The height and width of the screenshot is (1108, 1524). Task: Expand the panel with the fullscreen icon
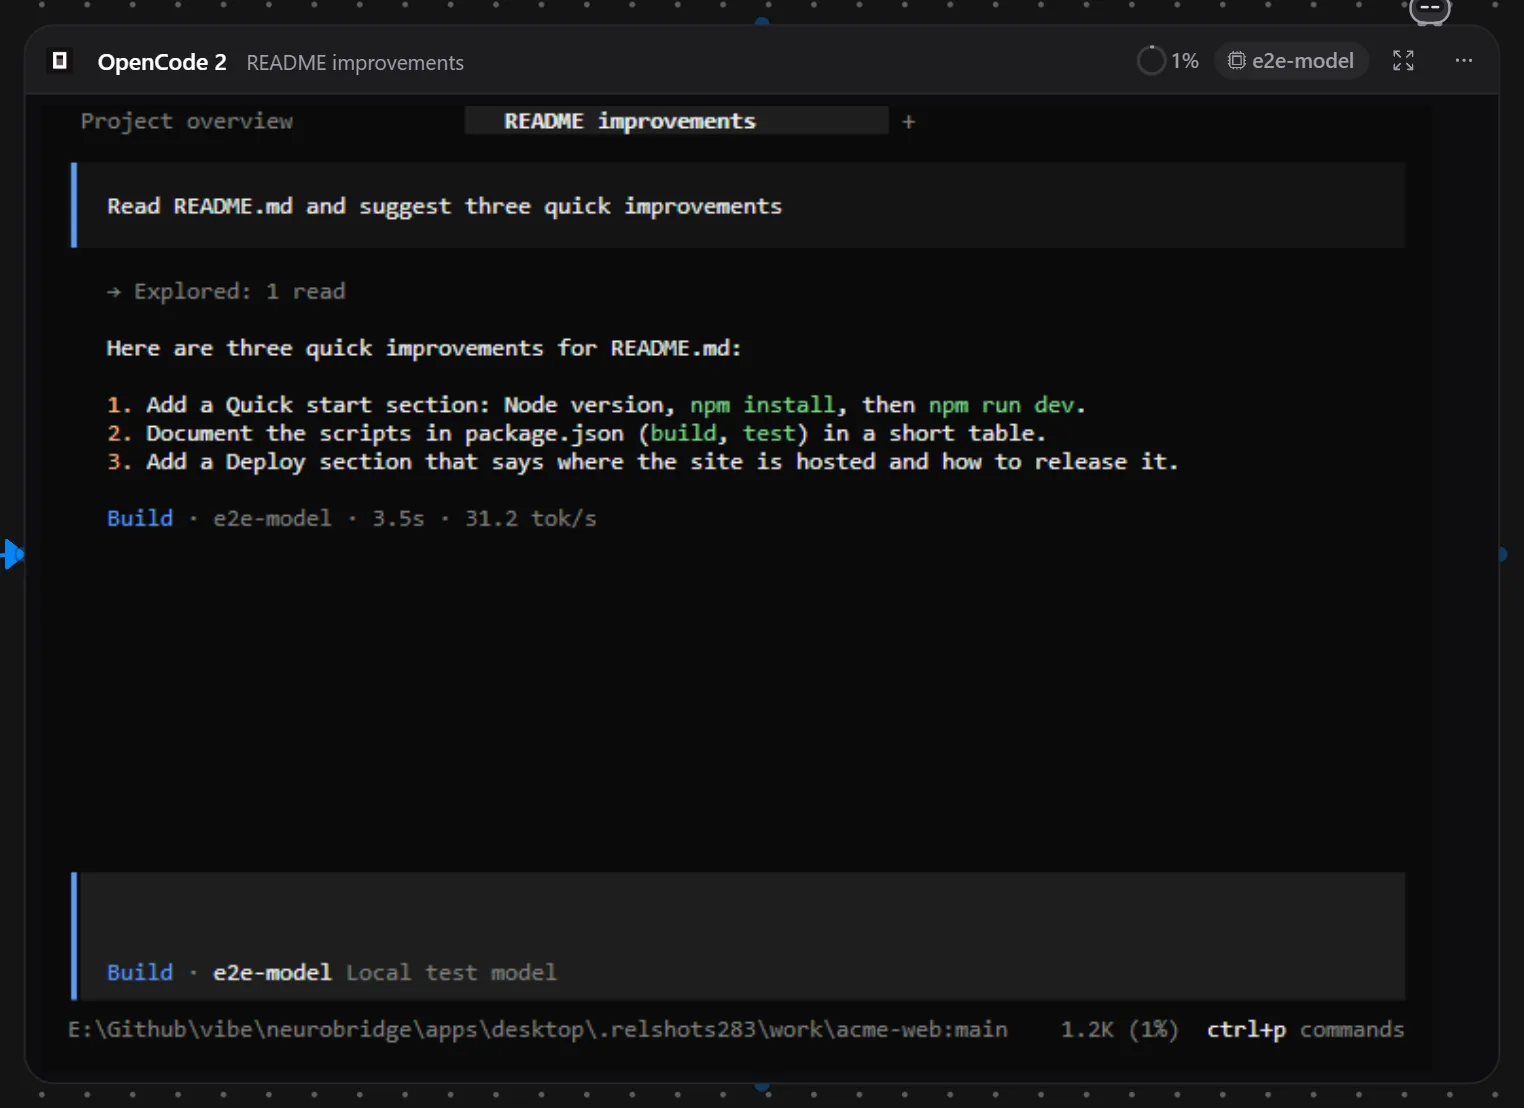pyautogui.click(x=1403, y=61)
